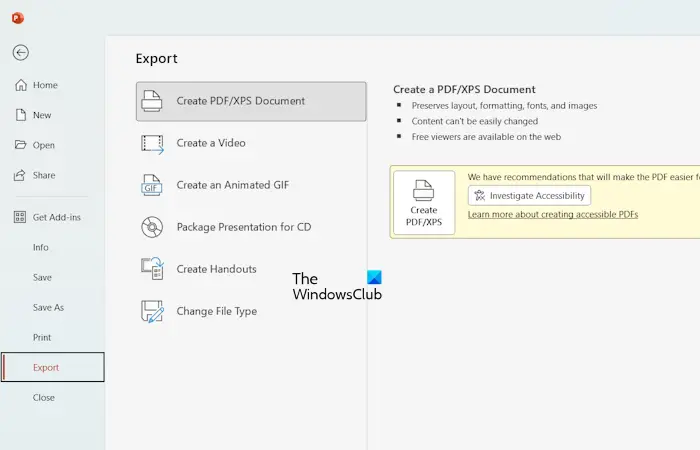Click the Open folder icon
The image size is (700, 450).
coord(21,145)
